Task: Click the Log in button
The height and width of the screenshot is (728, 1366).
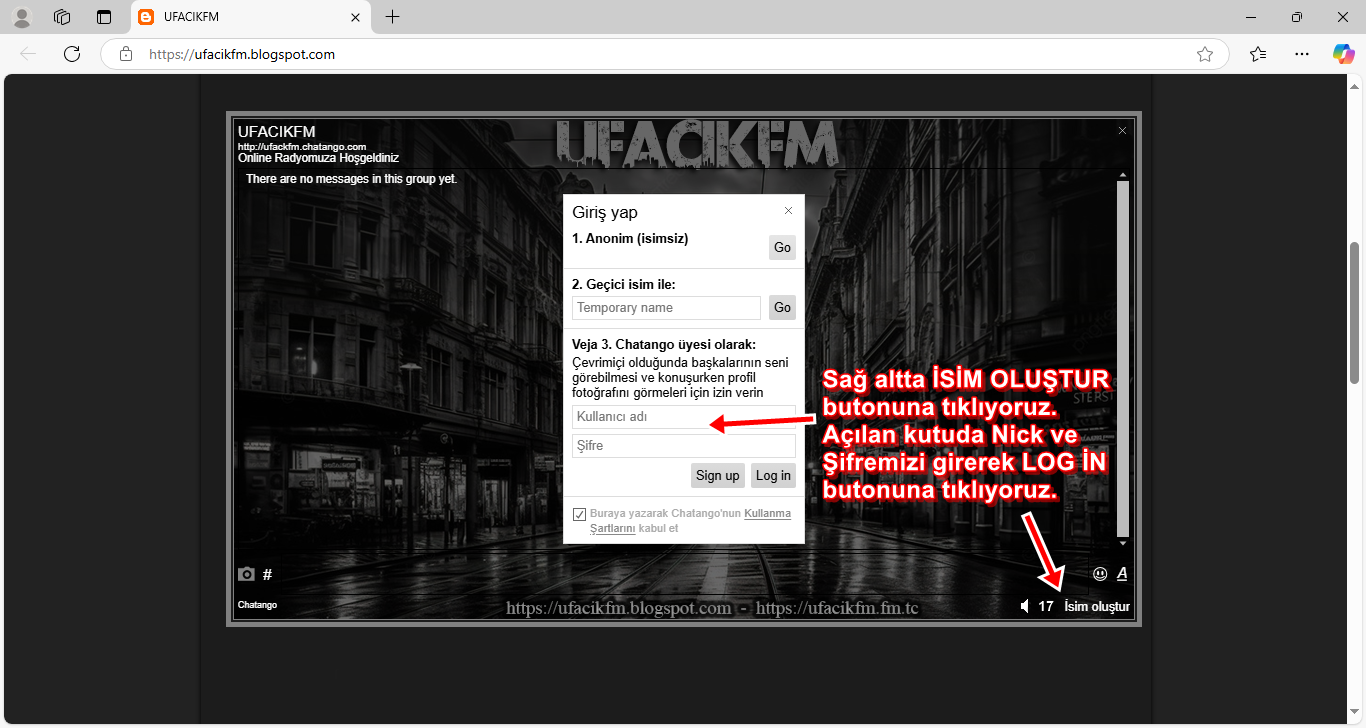Action: point(773,475)
